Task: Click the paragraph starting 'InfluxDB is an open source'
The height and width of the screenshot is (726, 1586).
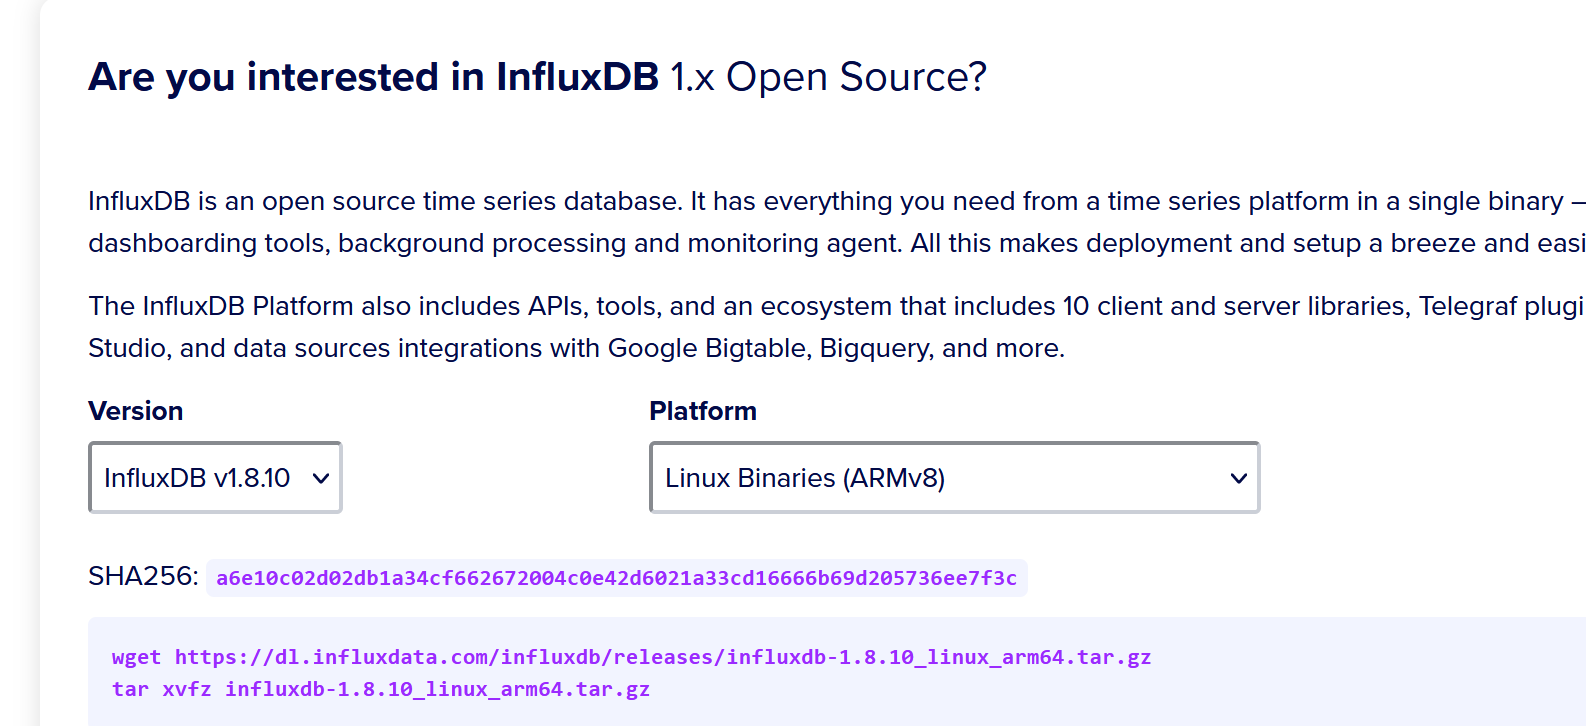Action: 837,222
